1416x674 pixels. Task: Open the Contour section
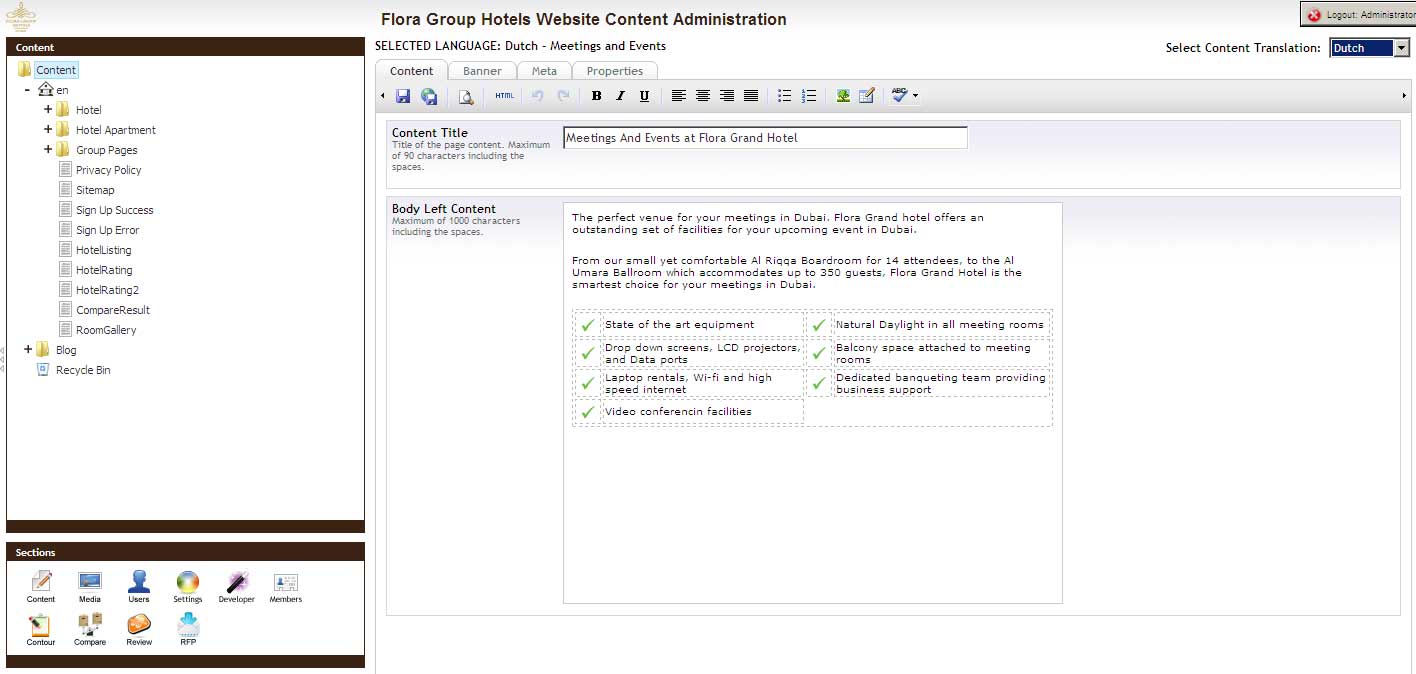tap(41, 630)
